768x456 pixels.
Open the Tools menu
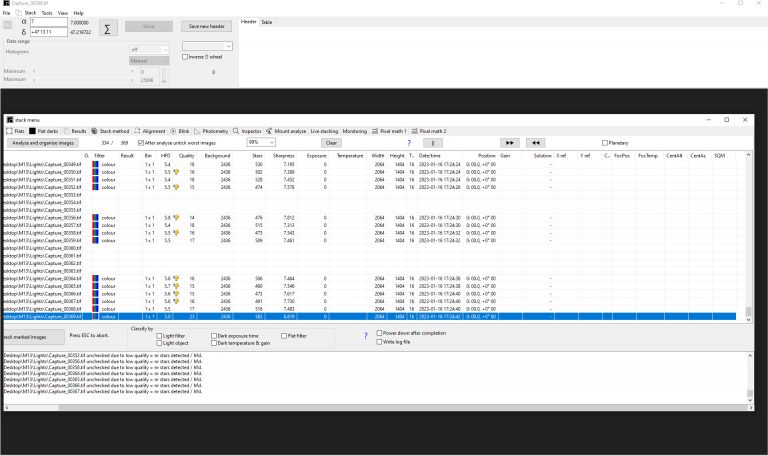[x=46, y=13]
